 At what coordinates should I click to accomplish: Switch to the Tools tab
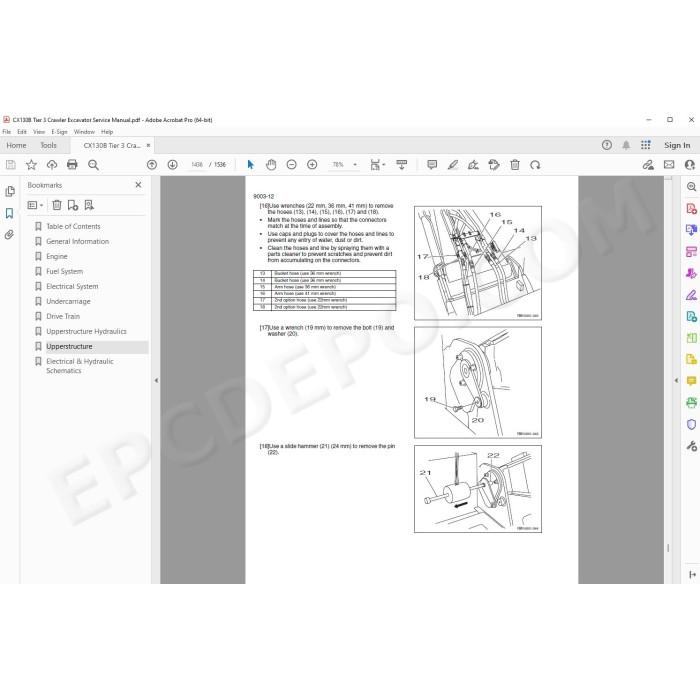[x=48, y=146]
